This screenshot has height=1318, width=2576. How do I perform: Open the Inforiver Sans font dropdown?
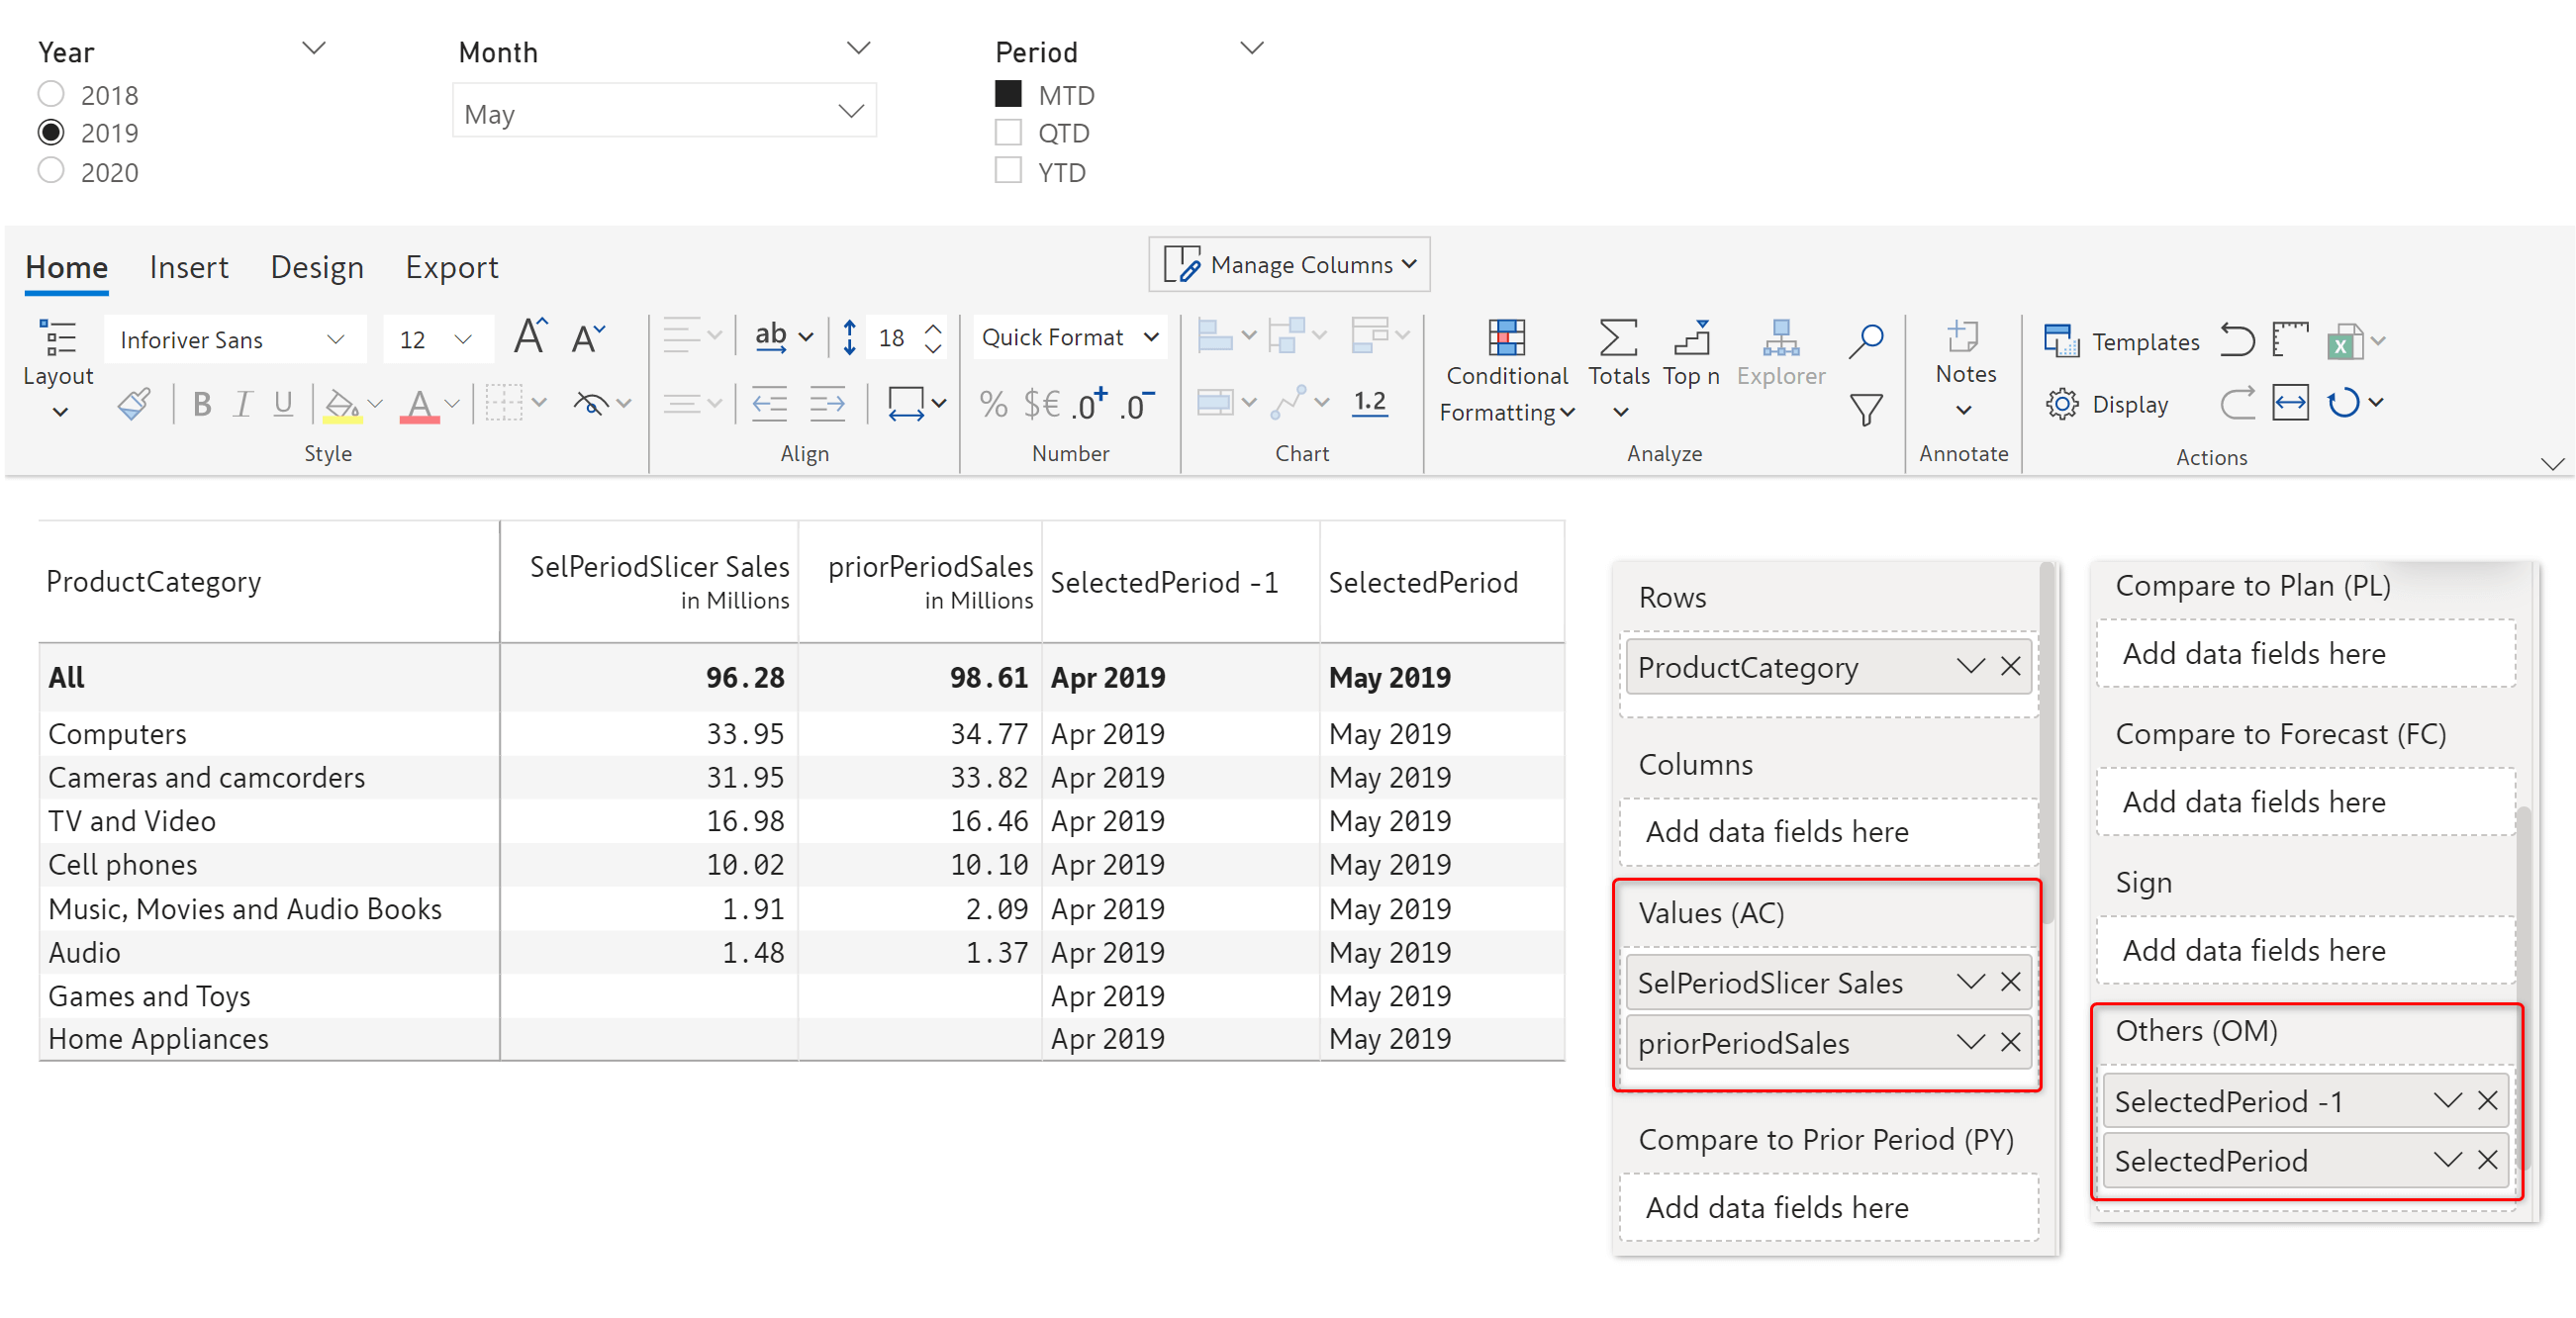234,339
